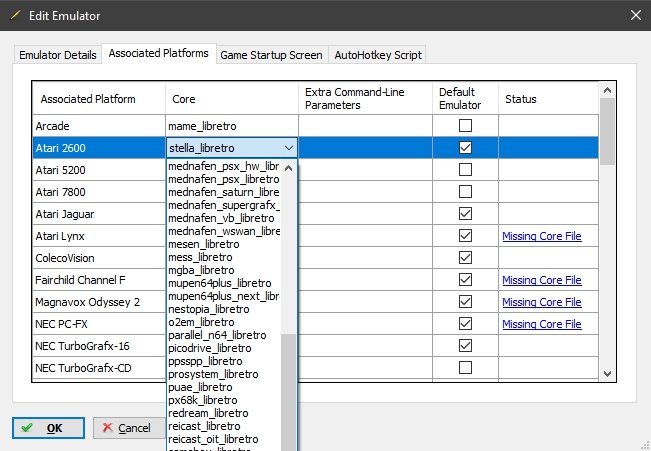
Task: Pick puae_libretro core option
Action: point(224,387)
